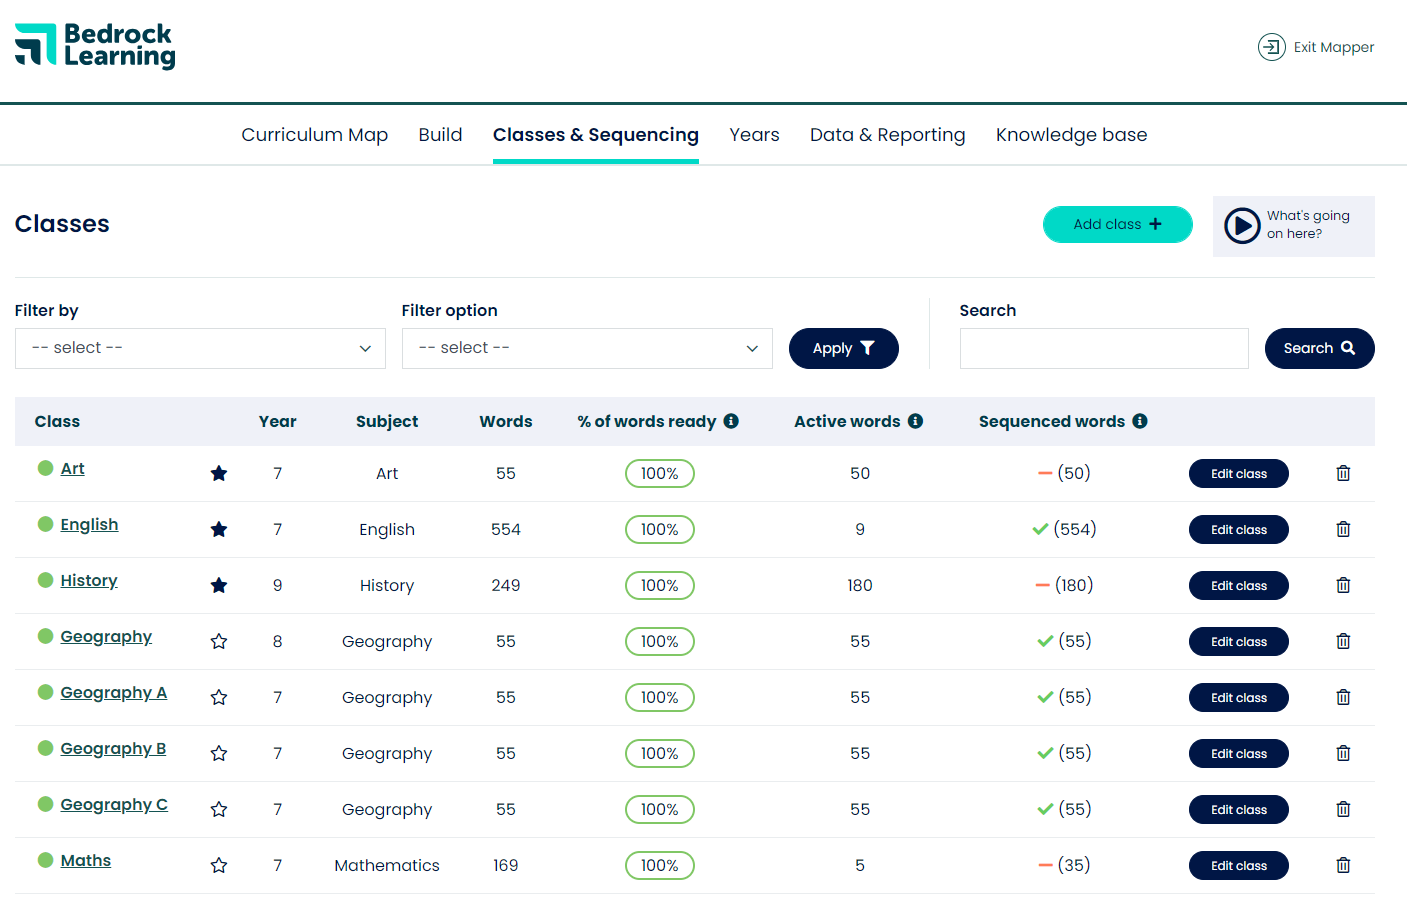Mark Maths class as favourite
This screenshot has width=1407, height=900.
pyautogui.click(x=219, y=865)
